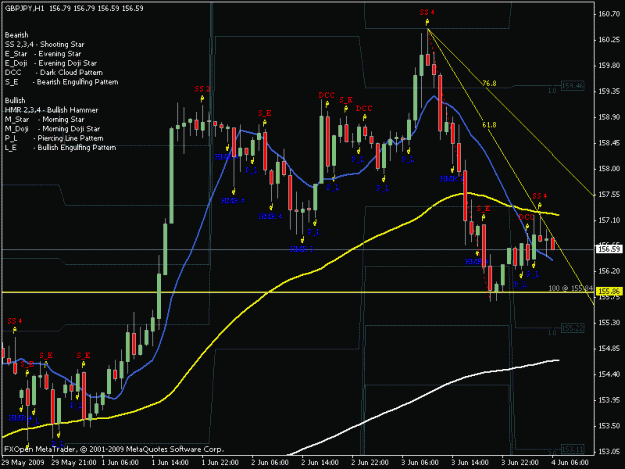Image resolution: width=625 pixels, height=469 pixels.
Task: Click the red 'SS 2' shooting star label
Action: (x=202, y=88)
